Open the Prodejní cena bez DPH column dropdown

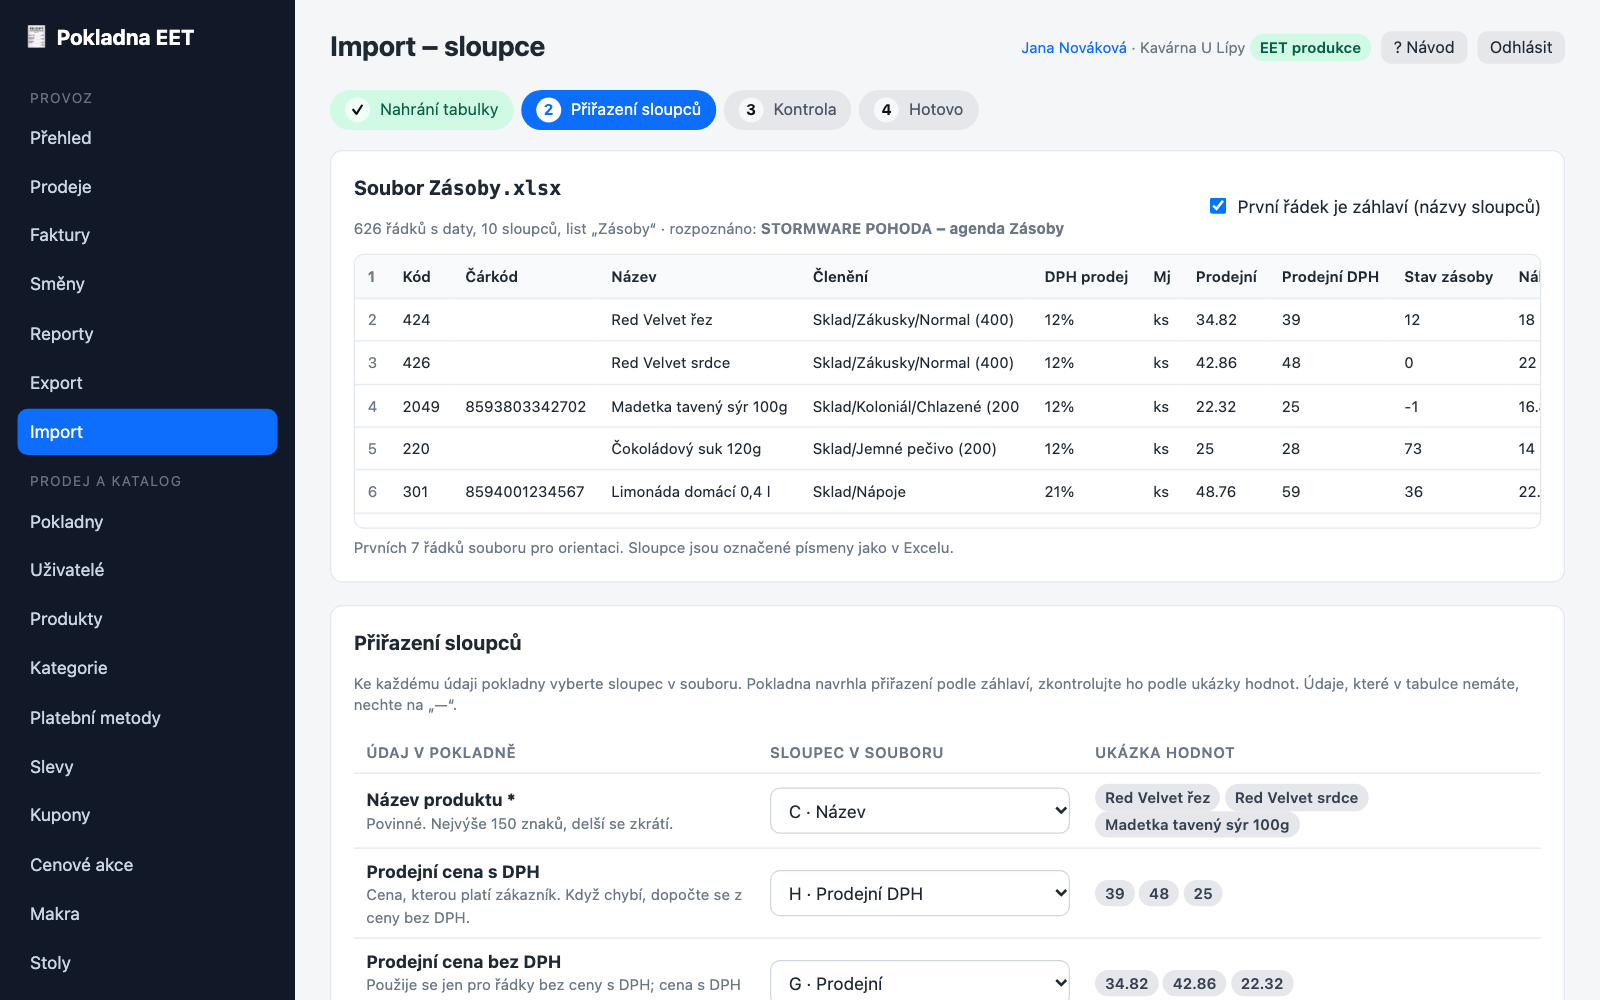pyautogui.click(x=920, y=983)
